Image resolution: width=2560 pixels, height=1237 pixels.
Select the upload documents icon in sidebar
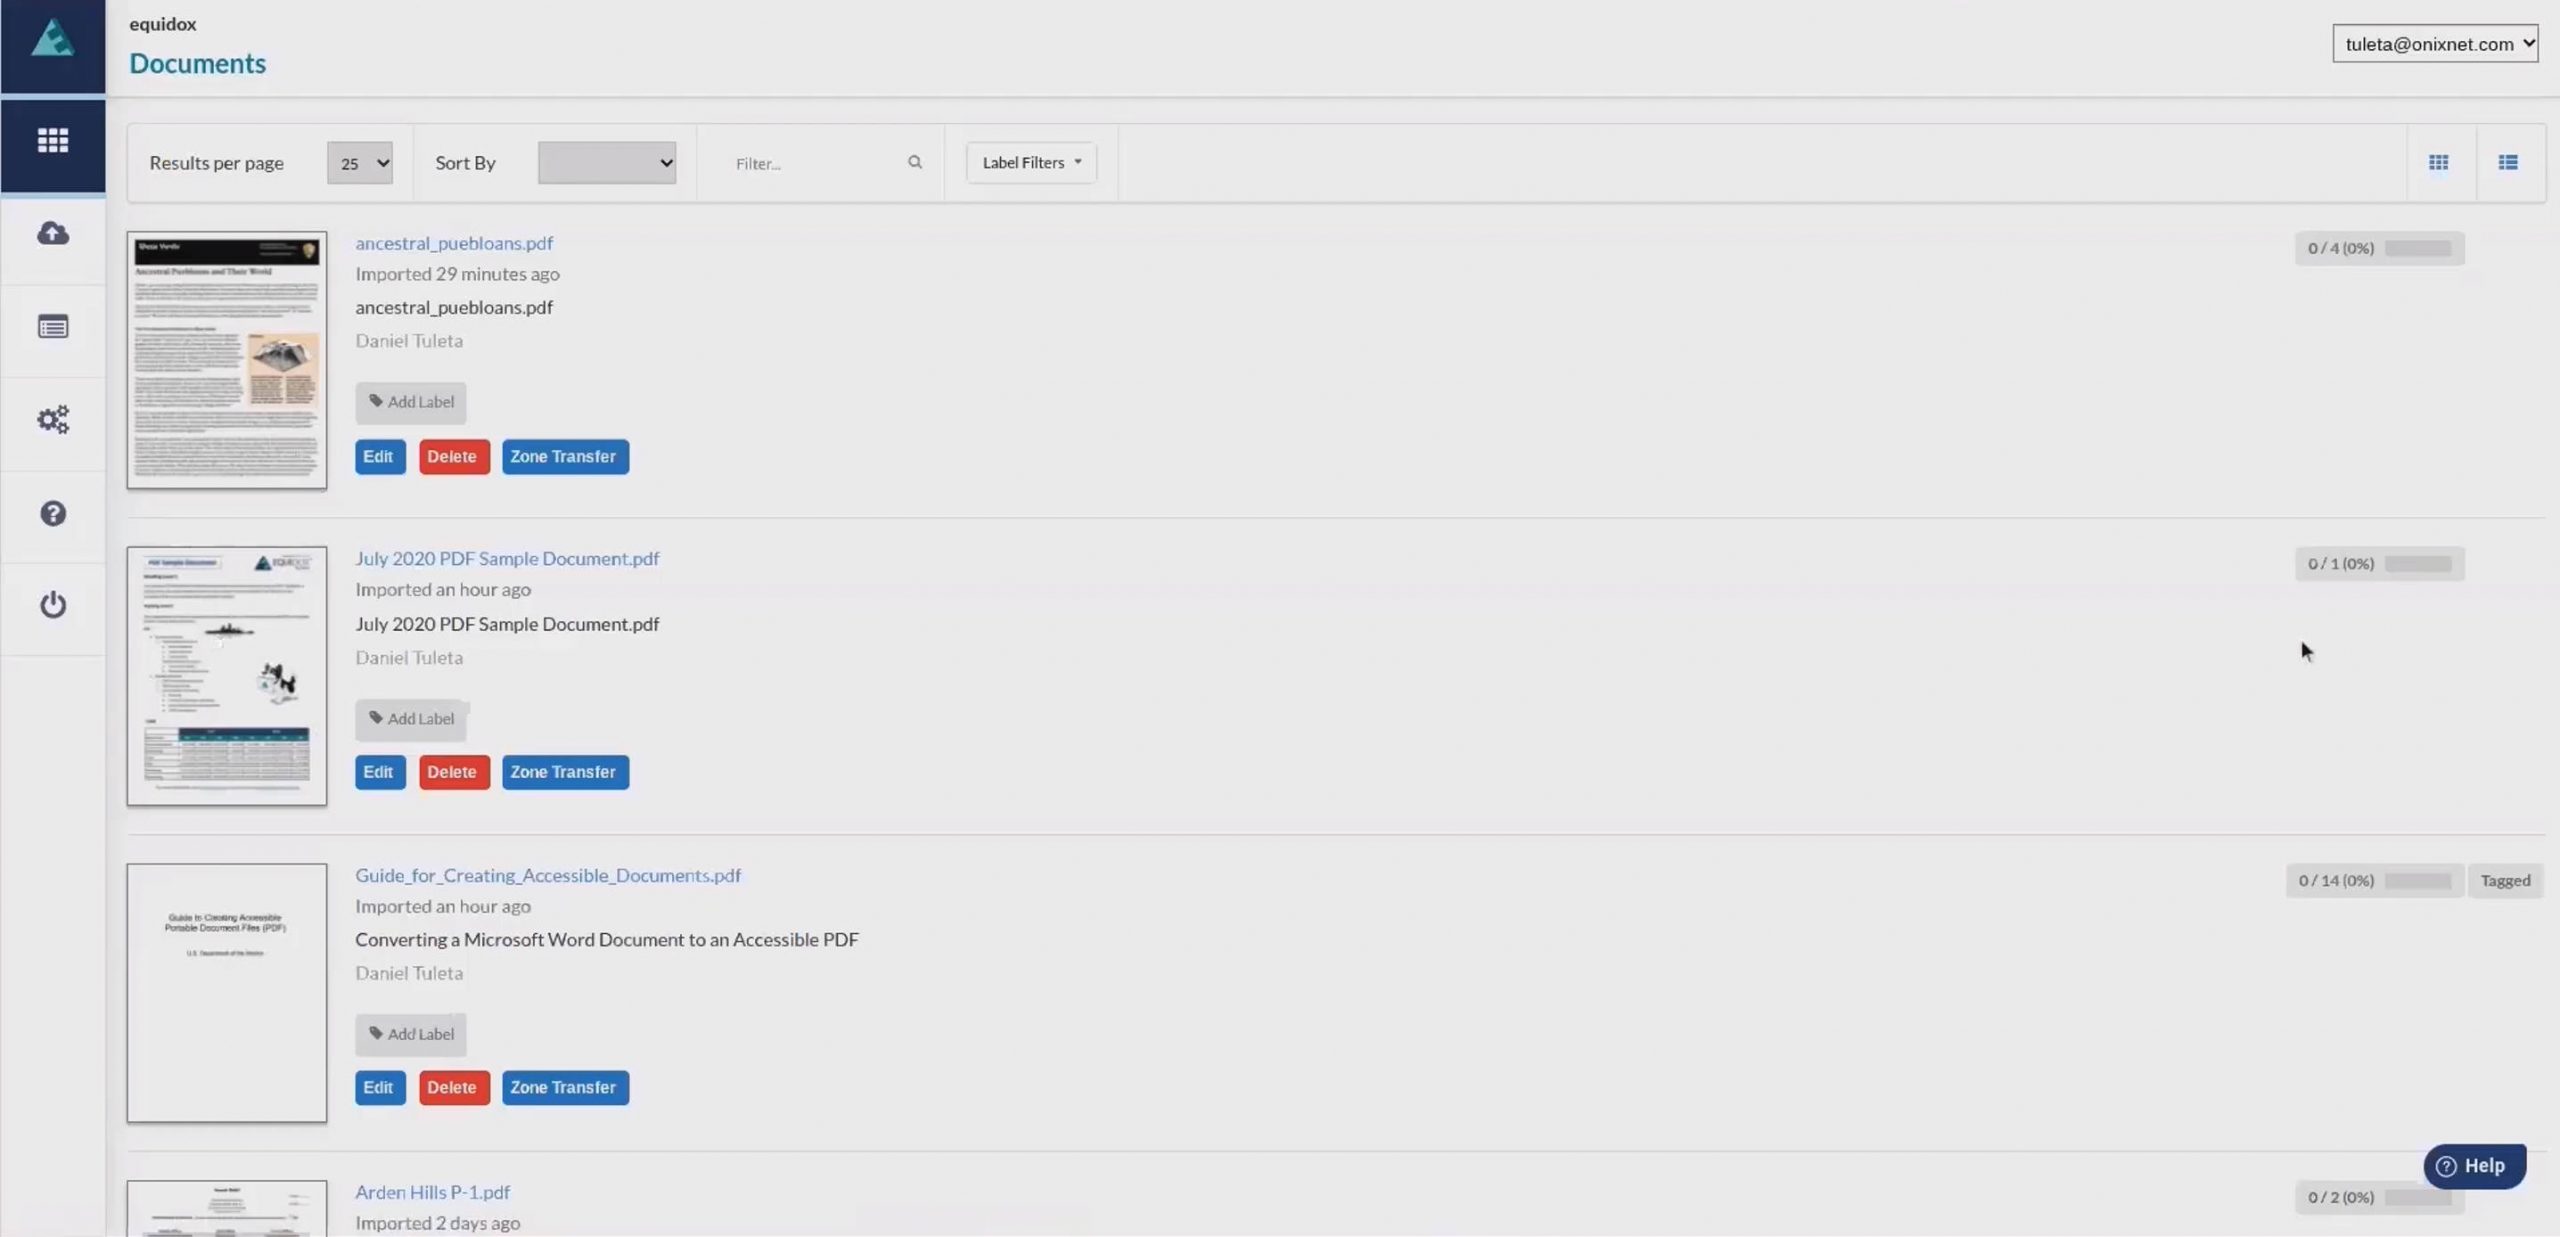(x=52, y=233)
